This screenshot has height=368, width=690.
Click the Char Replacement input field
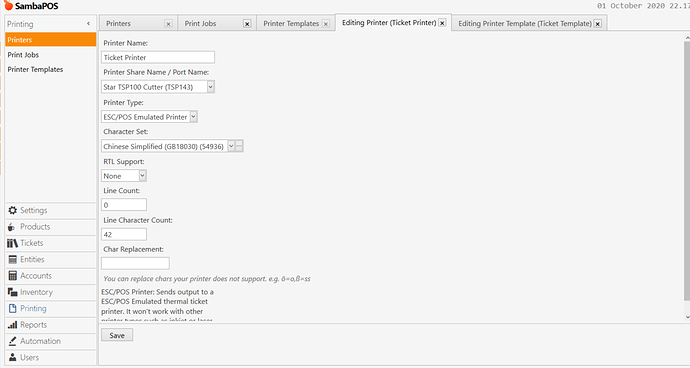tap(135, 263)
